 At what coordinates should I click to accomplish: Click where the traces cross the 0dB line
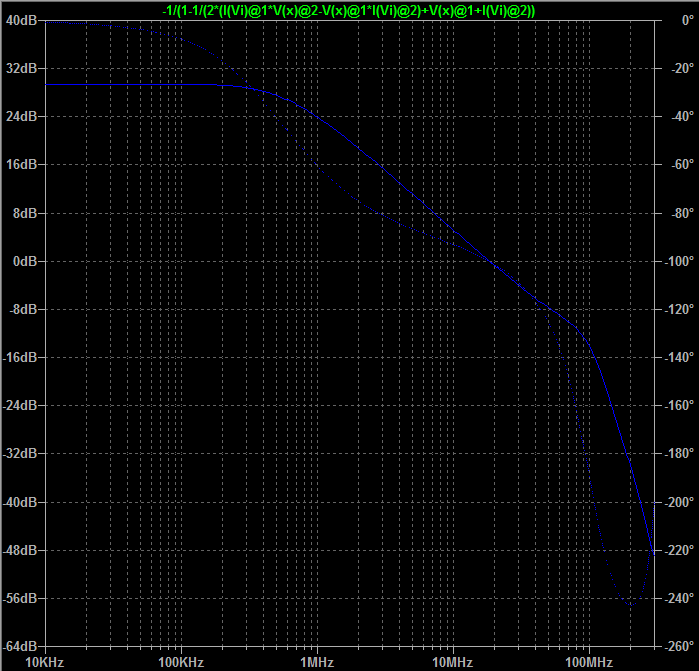tap(490, 262)
